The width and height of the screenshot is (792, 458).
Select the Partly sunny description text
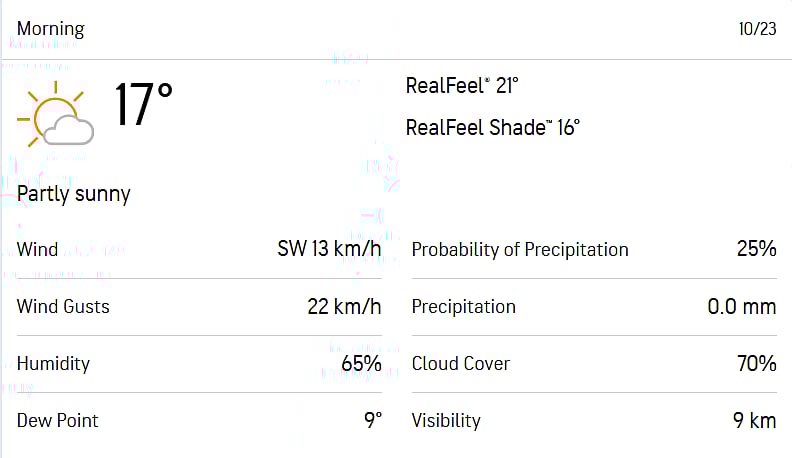(x=74, y=194)
